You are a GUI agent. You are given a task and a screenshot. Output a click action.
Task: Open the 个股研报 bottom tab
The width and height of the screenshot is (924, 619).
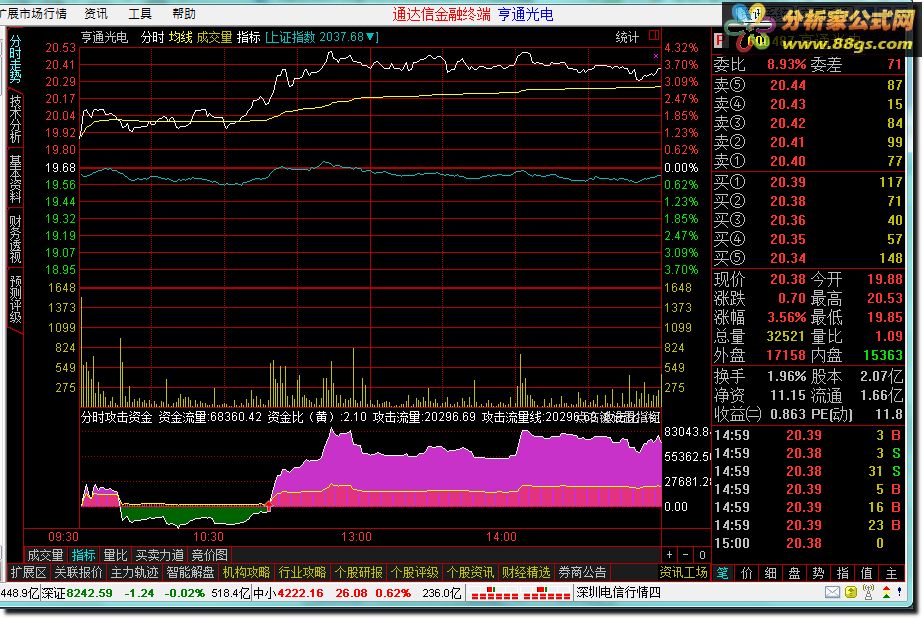(x=358, y=572)
